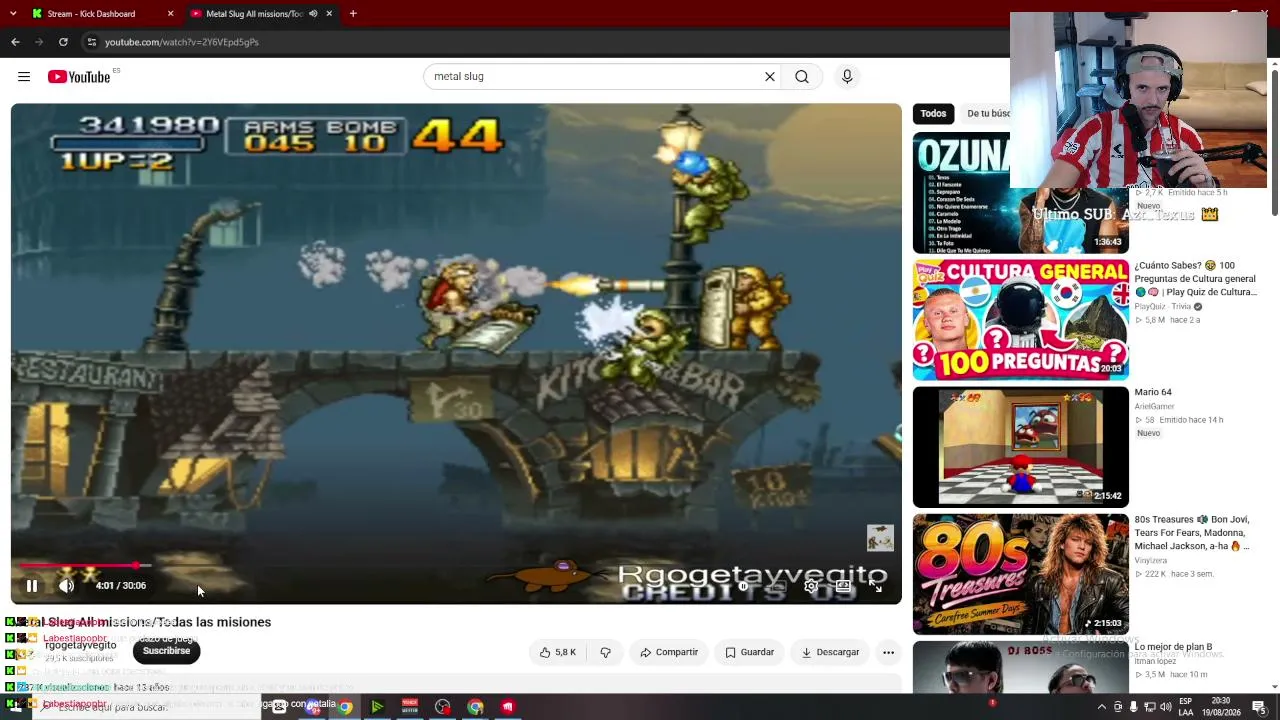Screen dimensions: 1280x720
Task: Download the video with Descargar
Action: [x=830, y=652]
